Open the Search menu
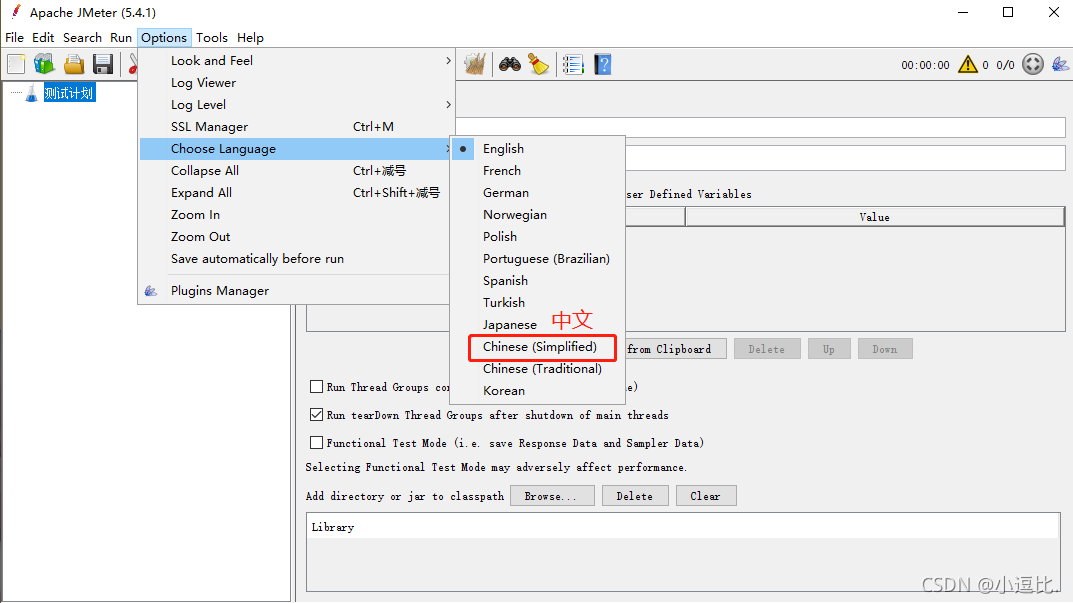 point(82,38)
